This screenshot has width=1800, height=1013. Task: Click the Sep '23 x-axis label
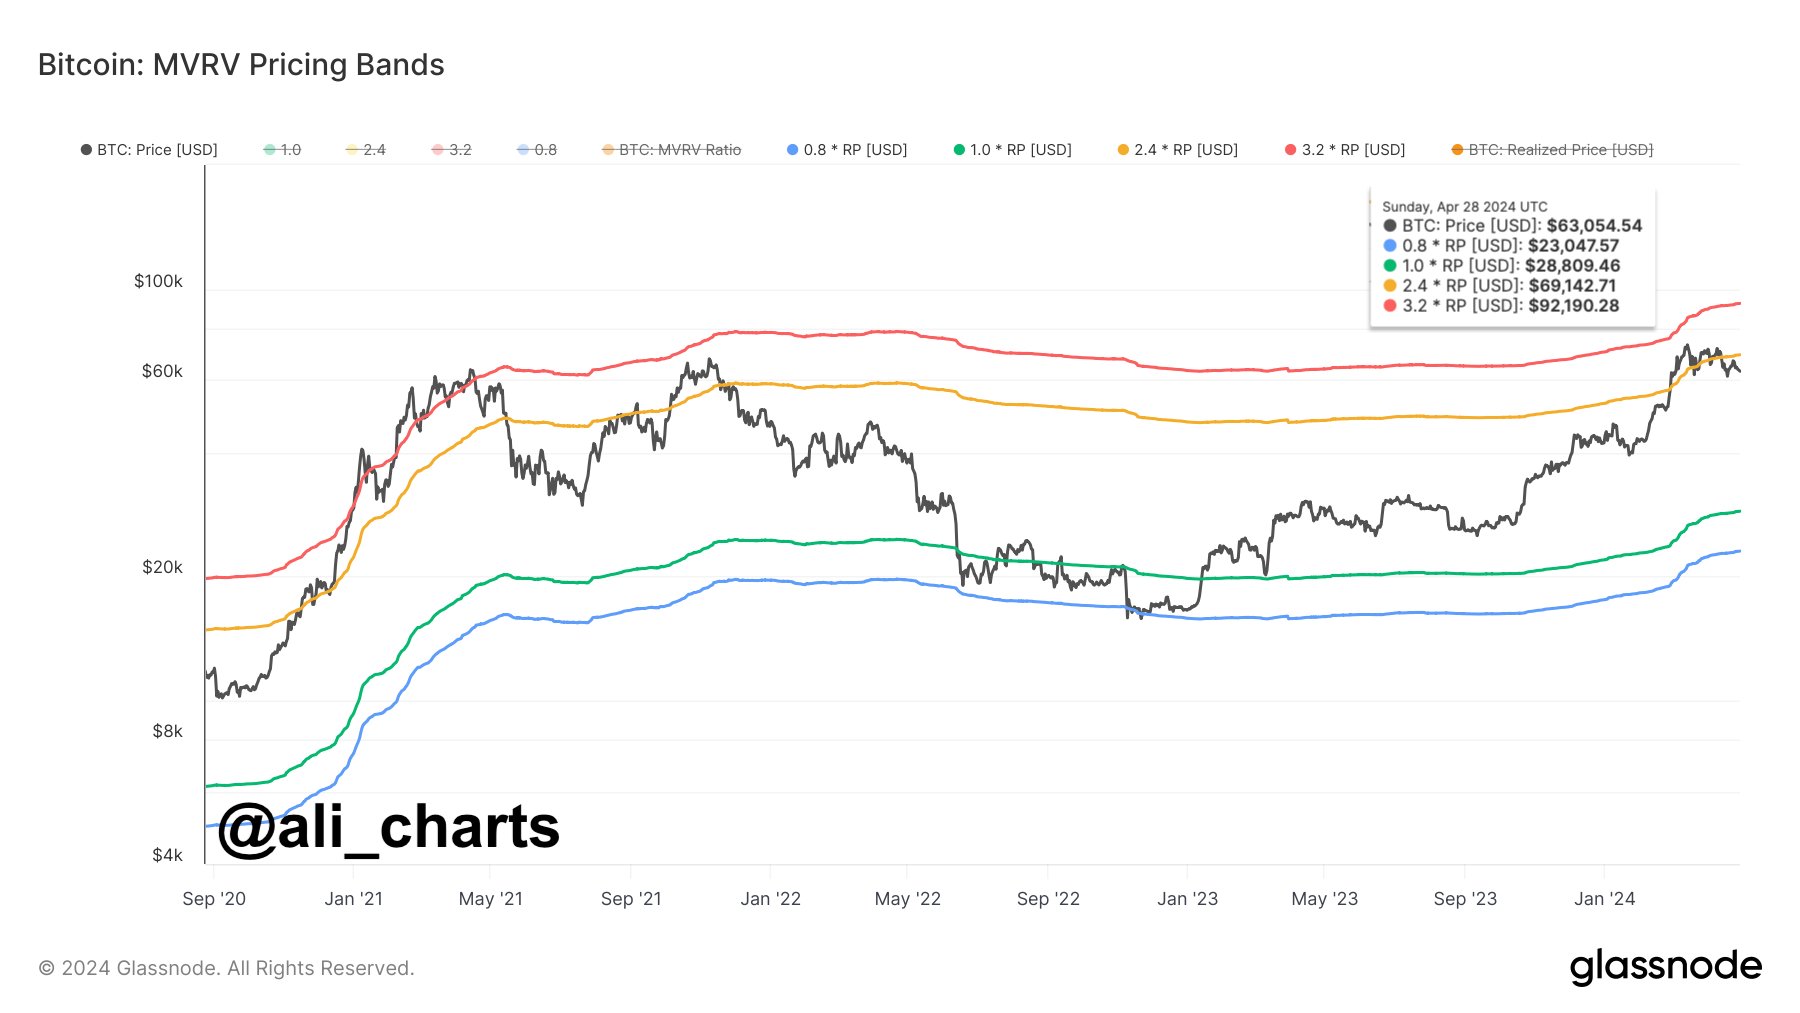(1465, 899)
